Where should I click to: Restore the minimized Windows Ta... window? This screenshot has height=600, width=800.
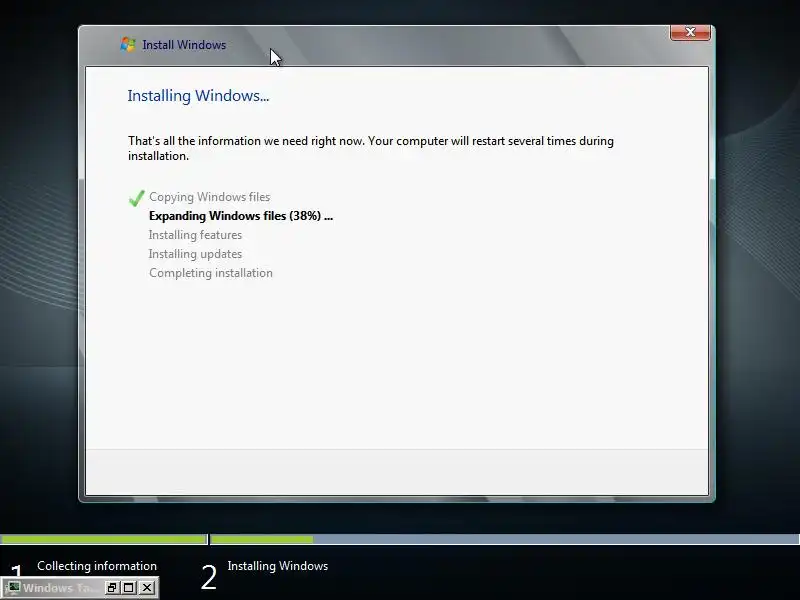[x=112, y=588]
